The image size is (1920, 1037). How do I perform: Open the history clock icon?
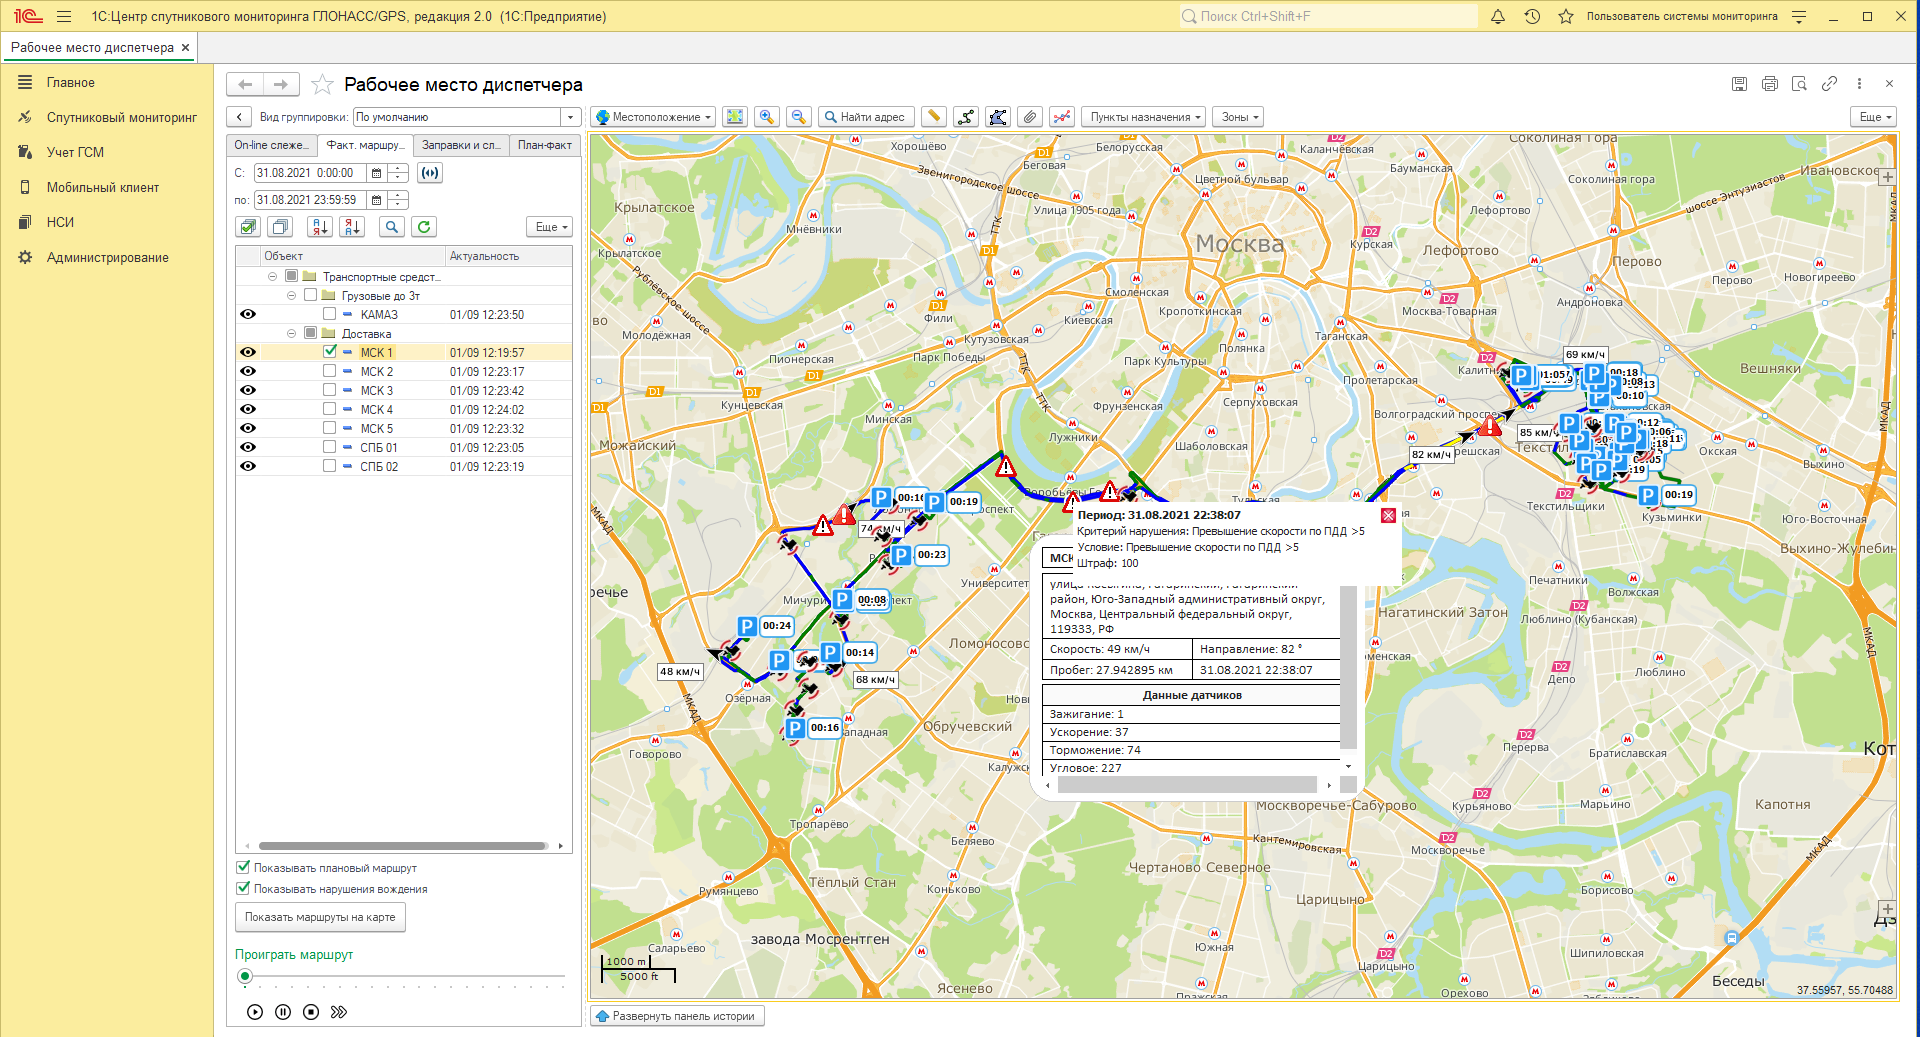[1532, 16]
